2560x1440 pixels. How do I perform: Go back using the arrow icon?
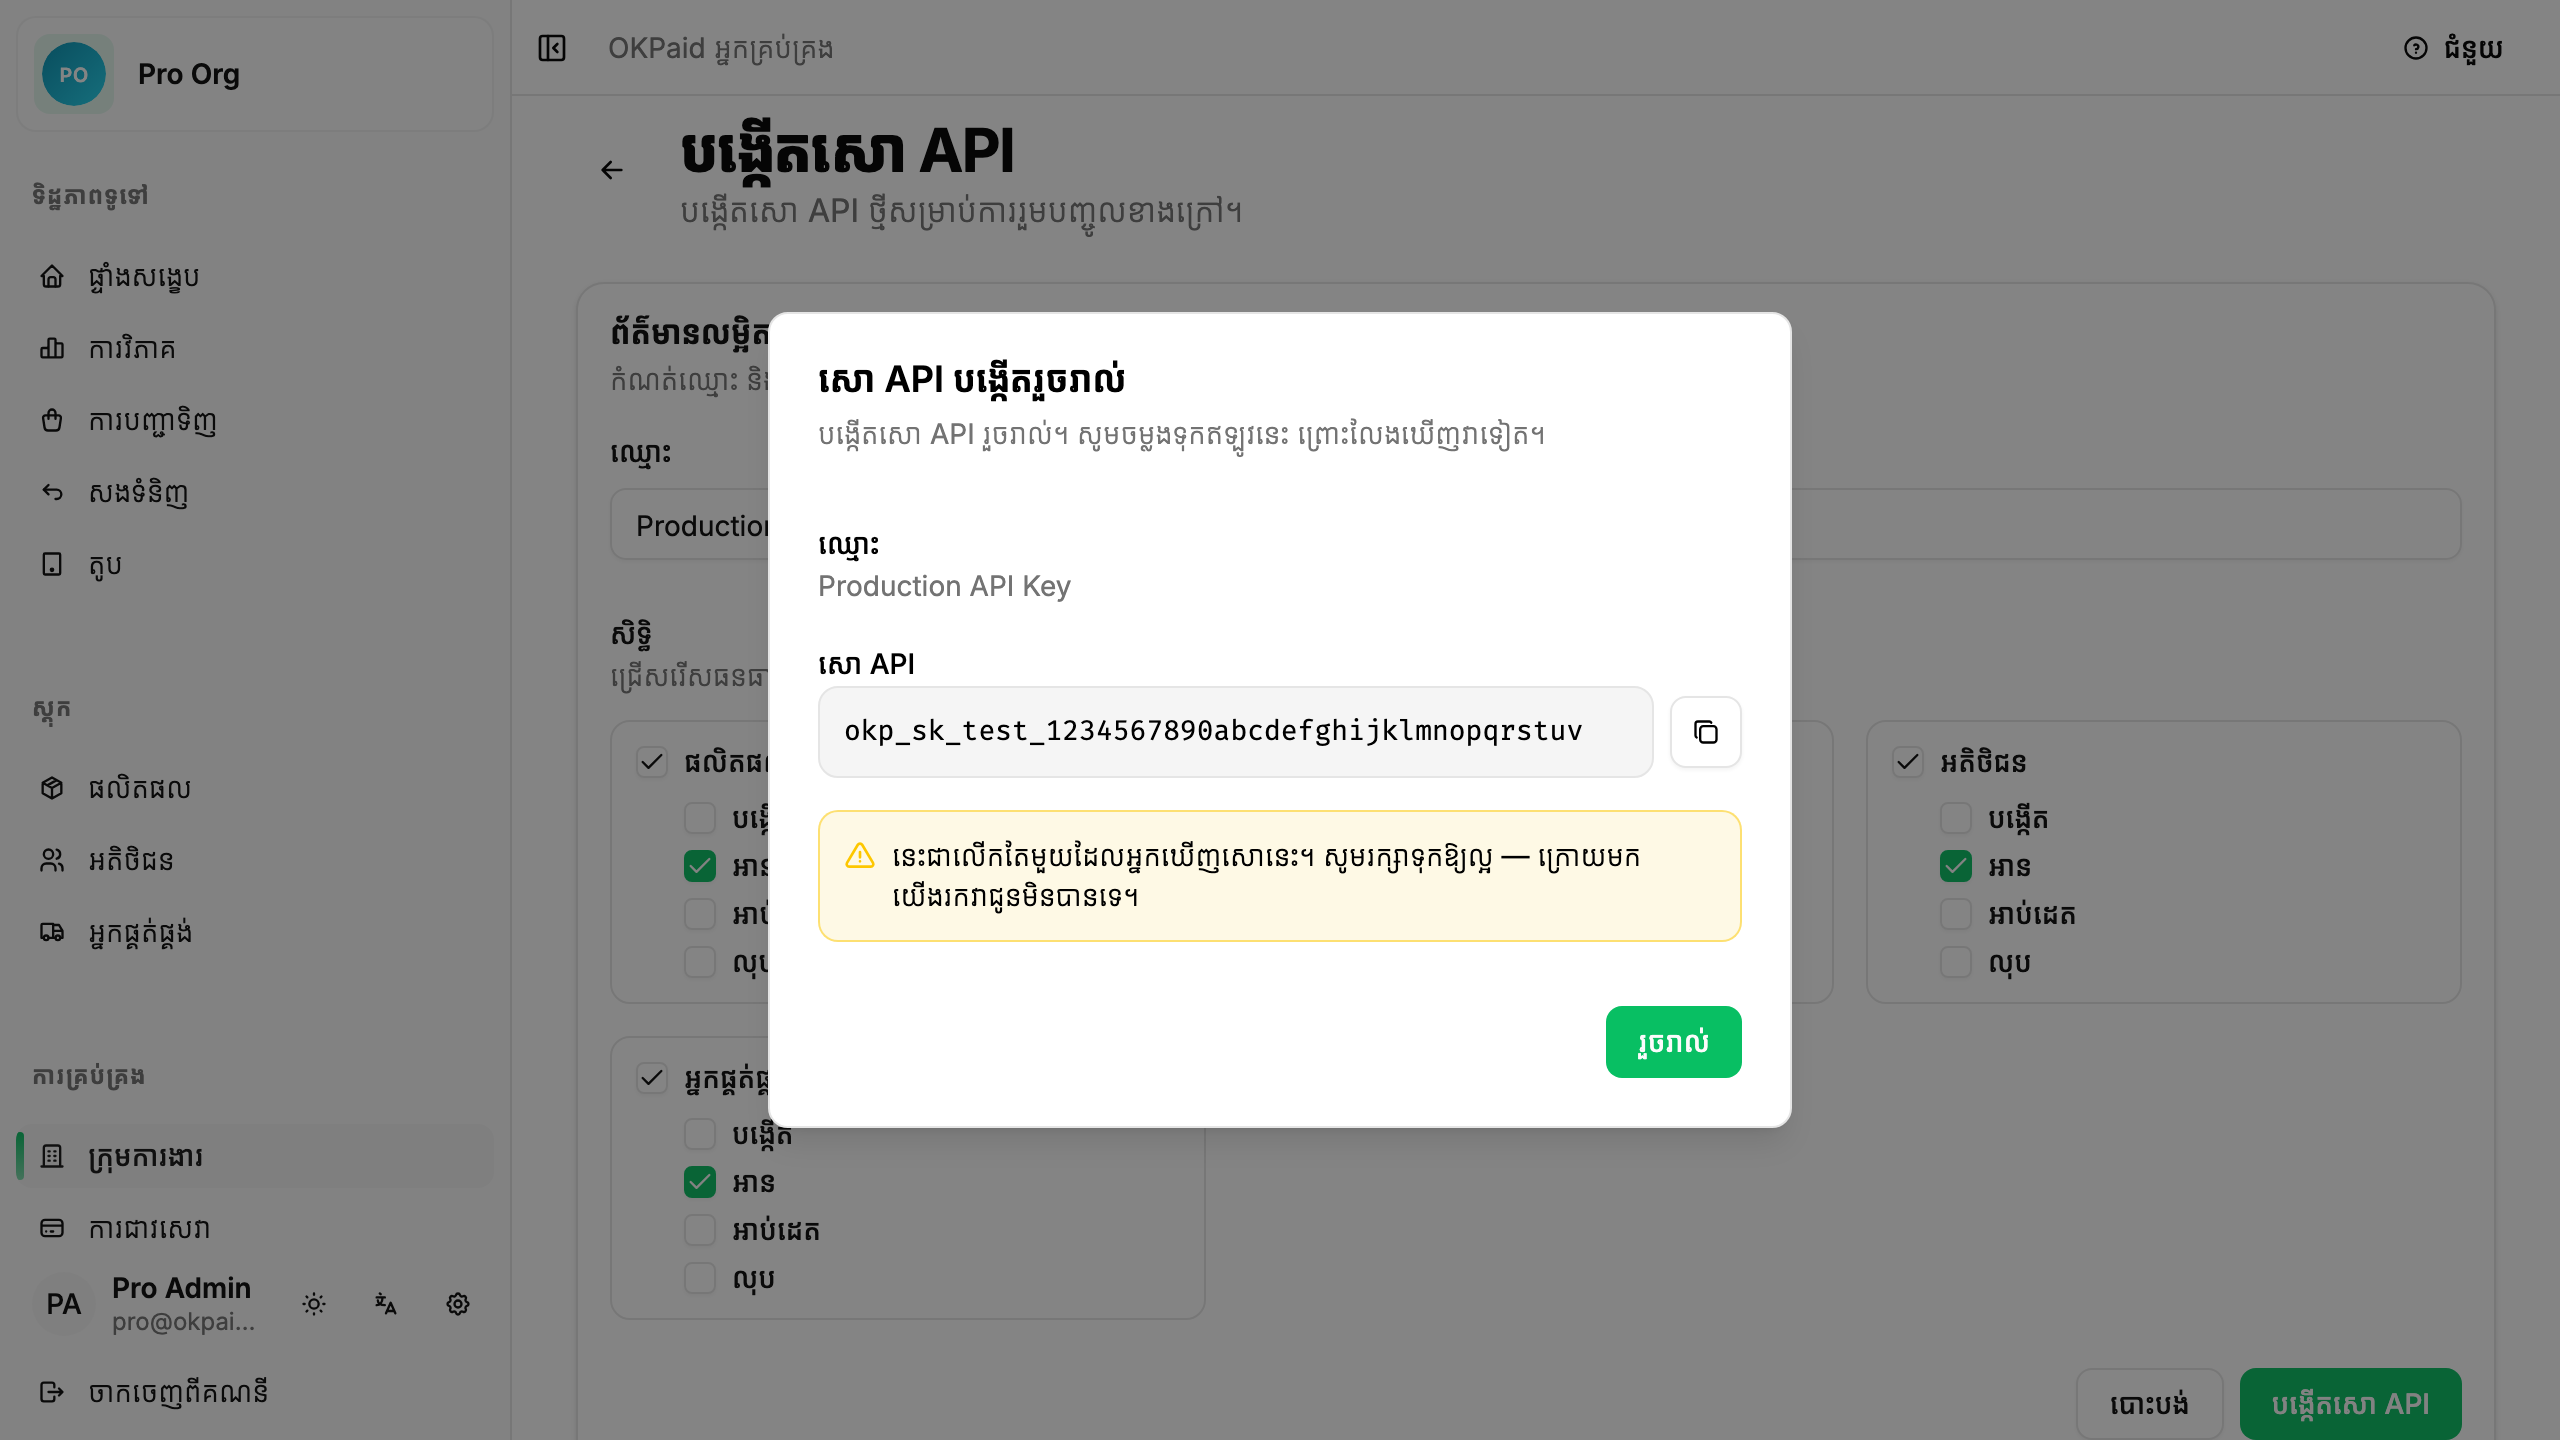pyautogui.click(x=612, y=170)
